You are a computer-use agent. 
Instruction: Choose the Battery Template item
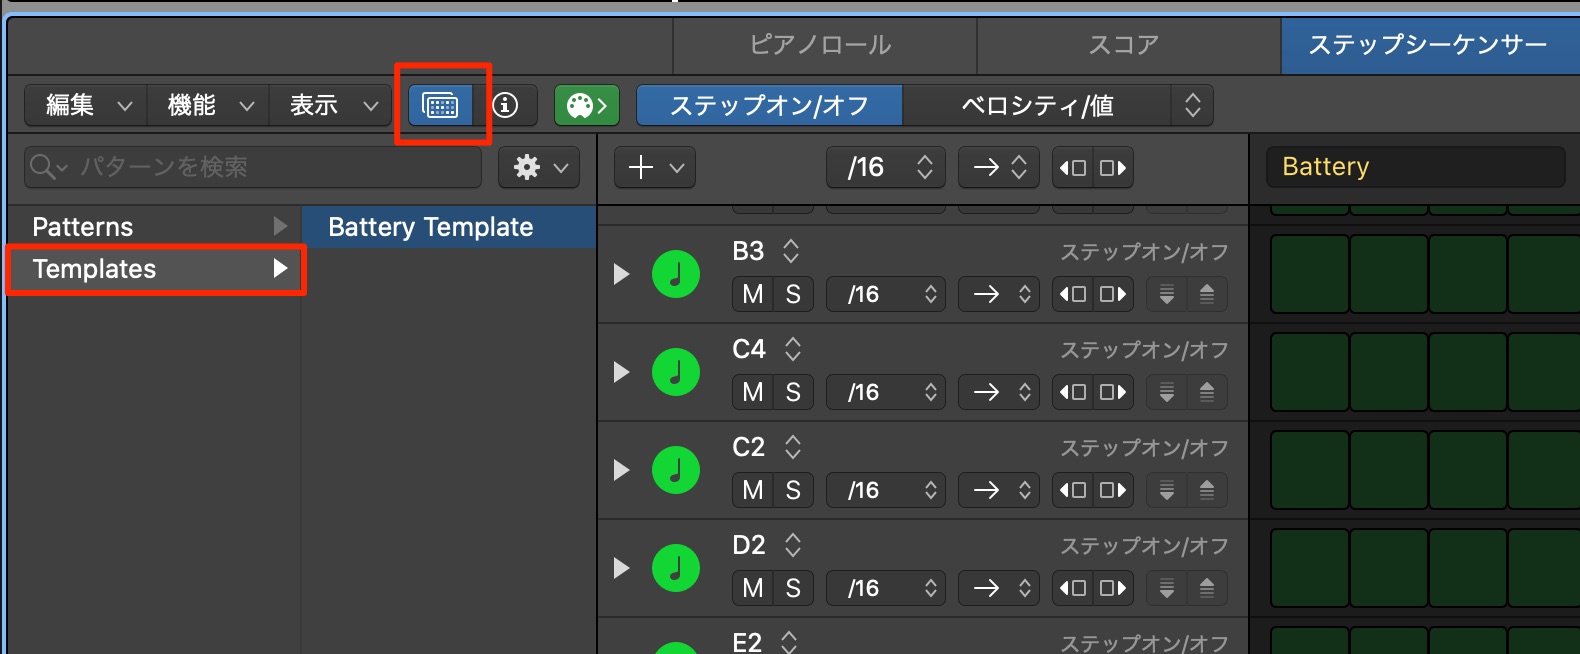click(x=448, y=227)
